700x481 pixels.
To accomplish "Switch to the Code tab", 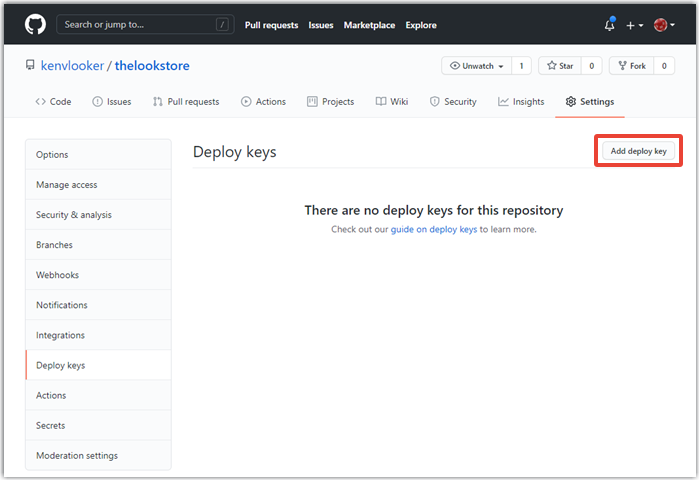I will 53,102.
